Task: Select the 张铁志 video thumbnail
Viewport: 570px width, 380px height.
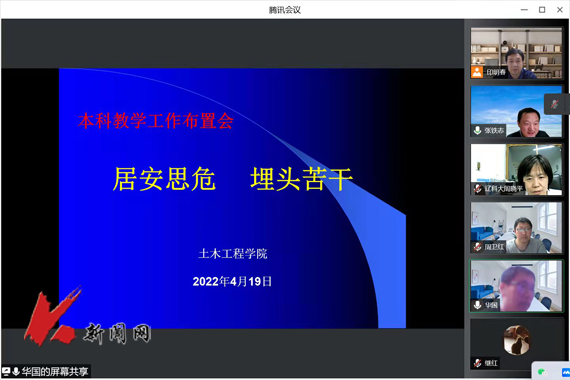Action: (516, 111)
